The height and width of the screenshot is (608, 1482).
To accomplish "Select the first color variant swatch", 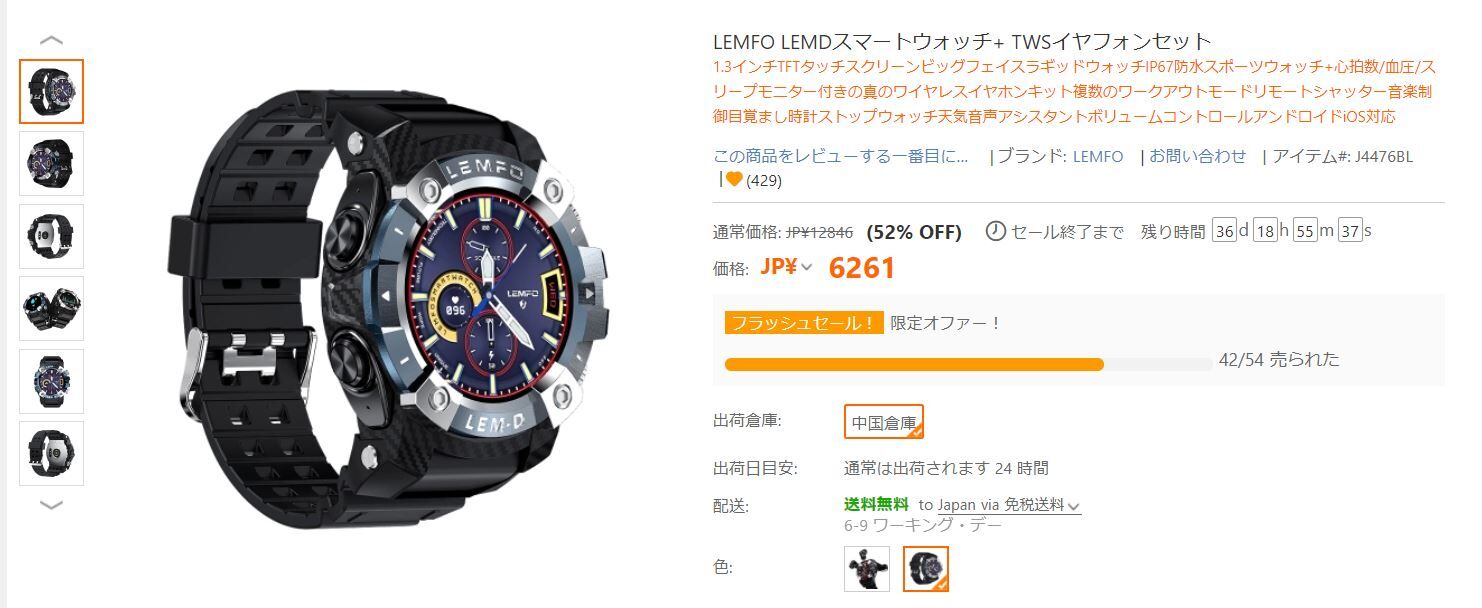I will click(866, 568).
